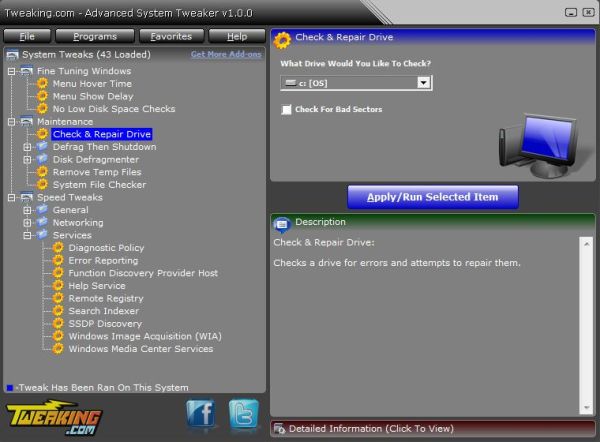Open the Twitter icon link
The height and width of the screenshot is (442, 600).
(244, 414)
